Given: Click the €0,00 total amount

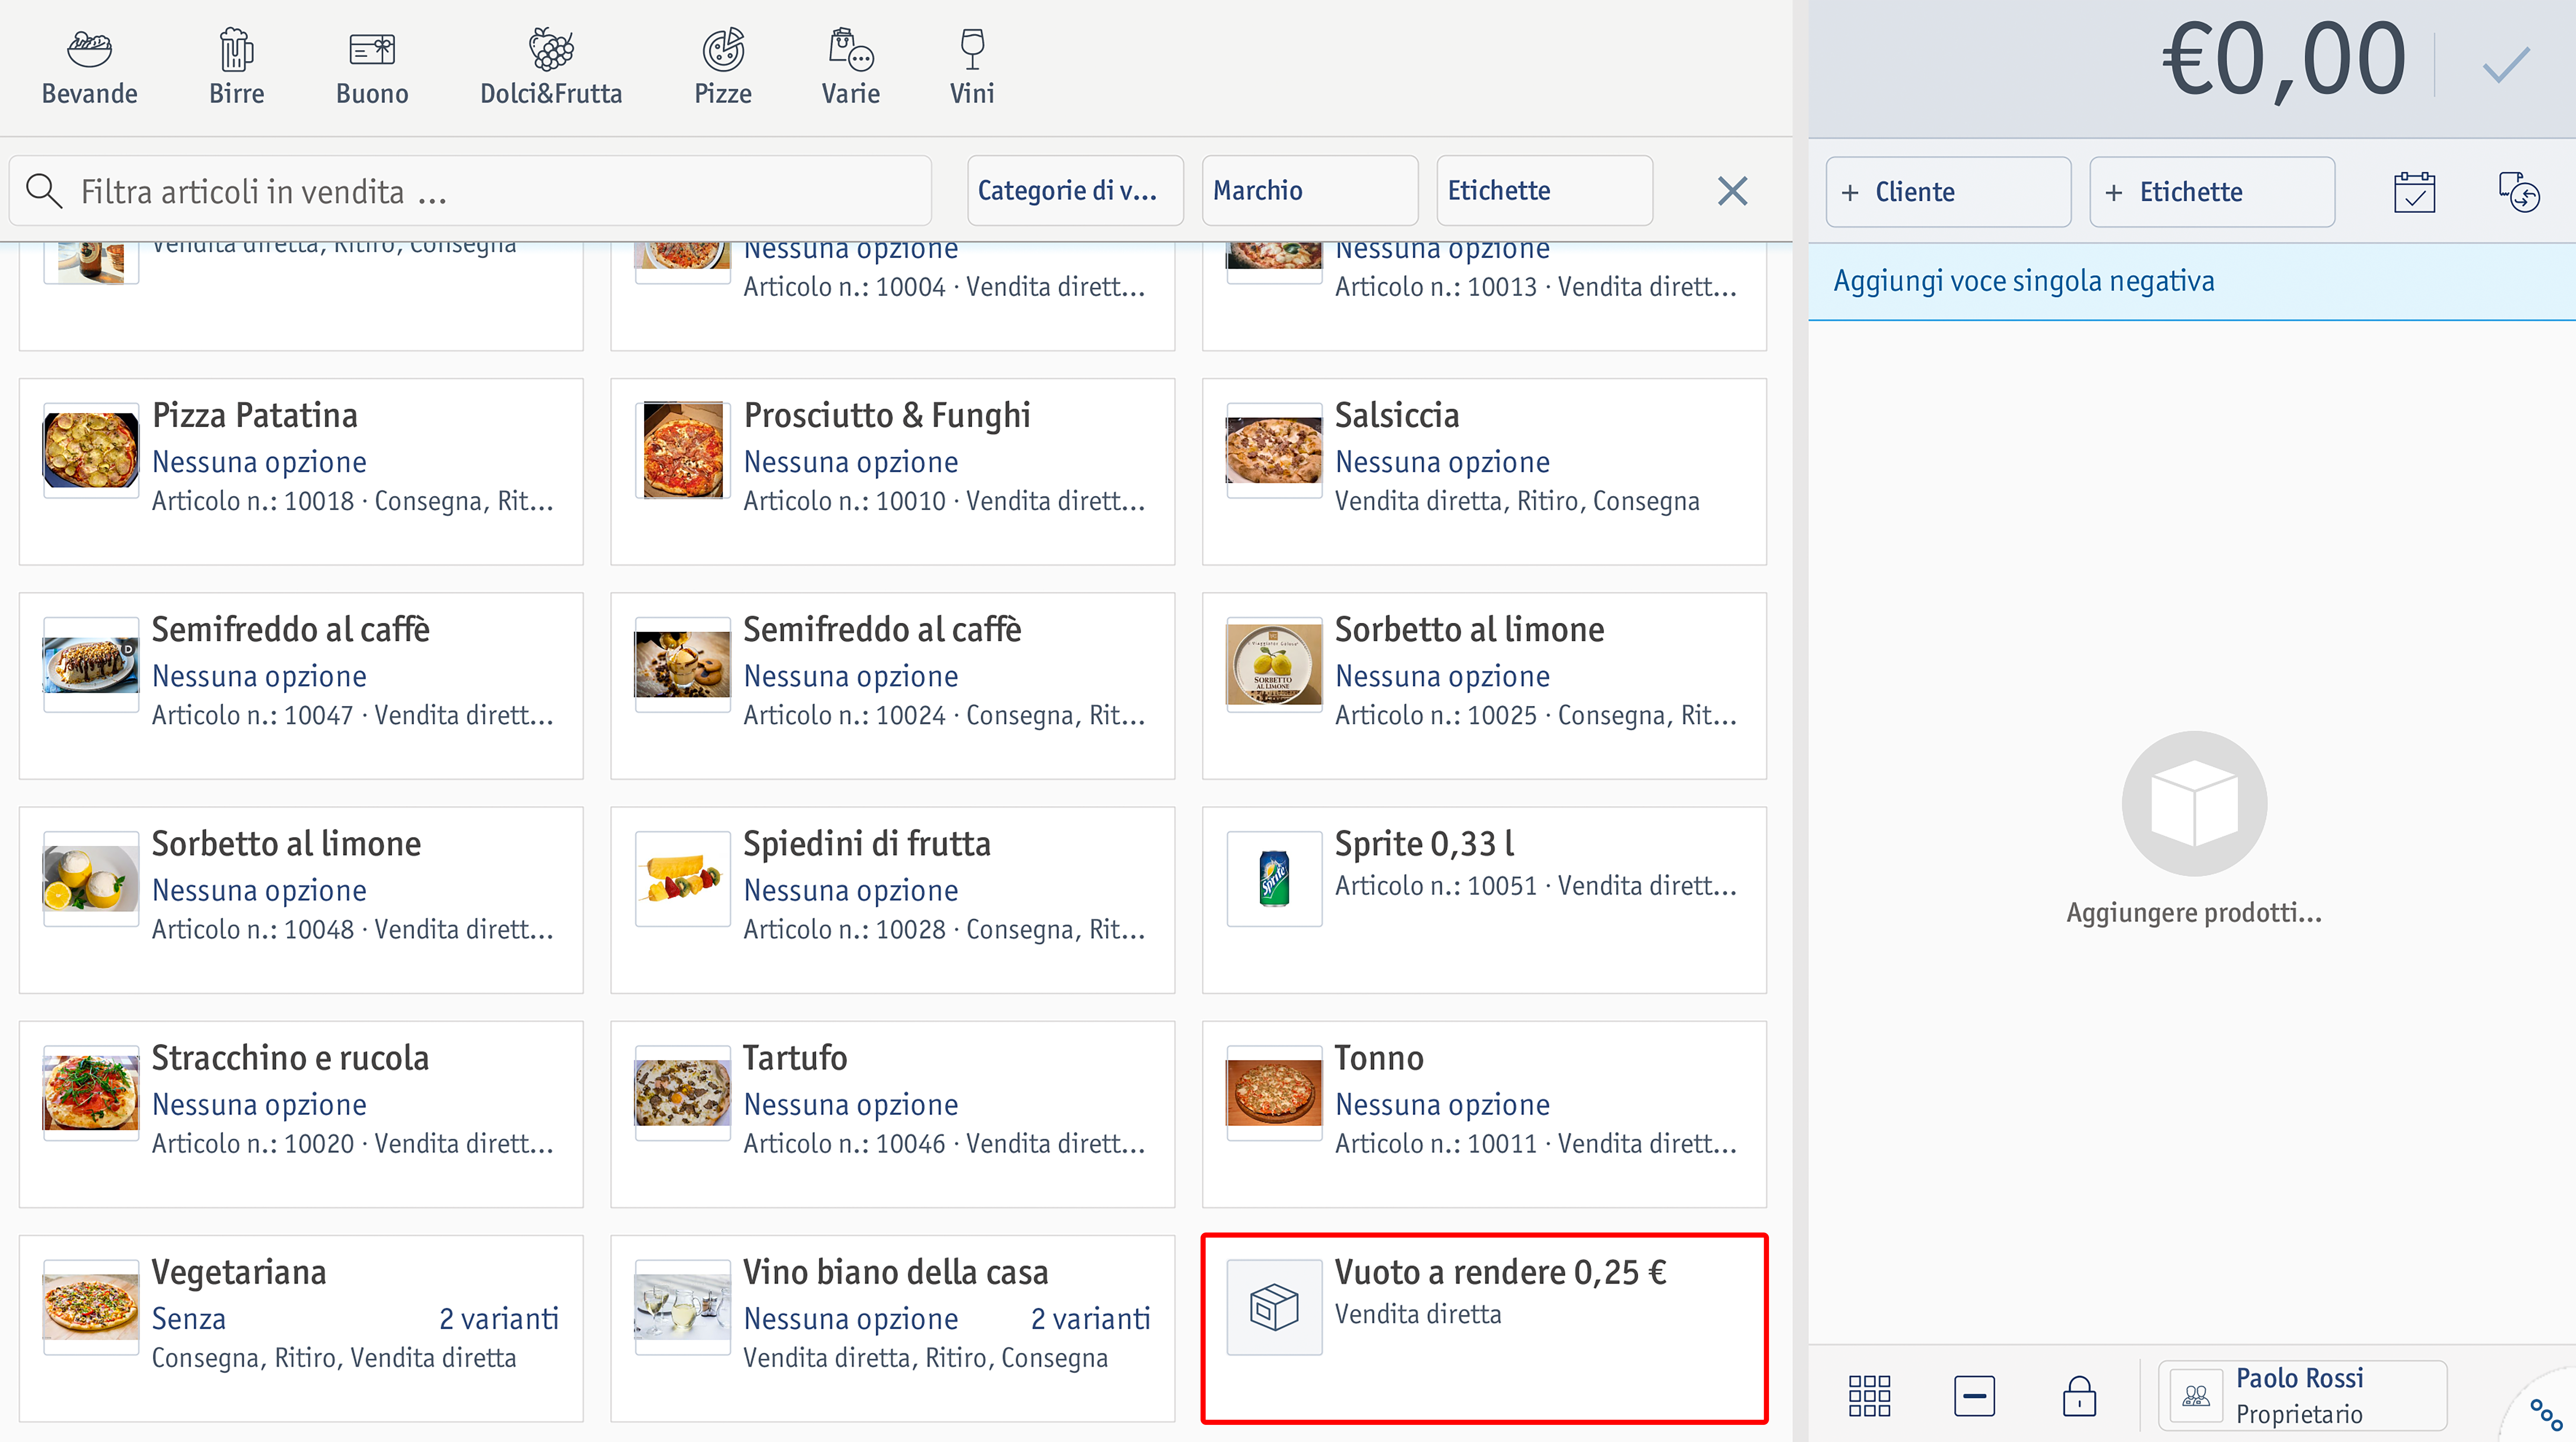Looking at the screenshot, I should coord(2284,60).
